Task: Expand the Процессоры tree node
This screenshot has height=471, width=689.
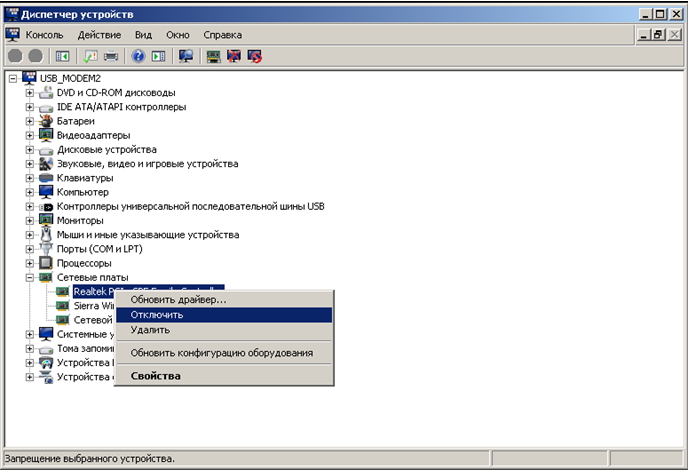Action: 30,263
